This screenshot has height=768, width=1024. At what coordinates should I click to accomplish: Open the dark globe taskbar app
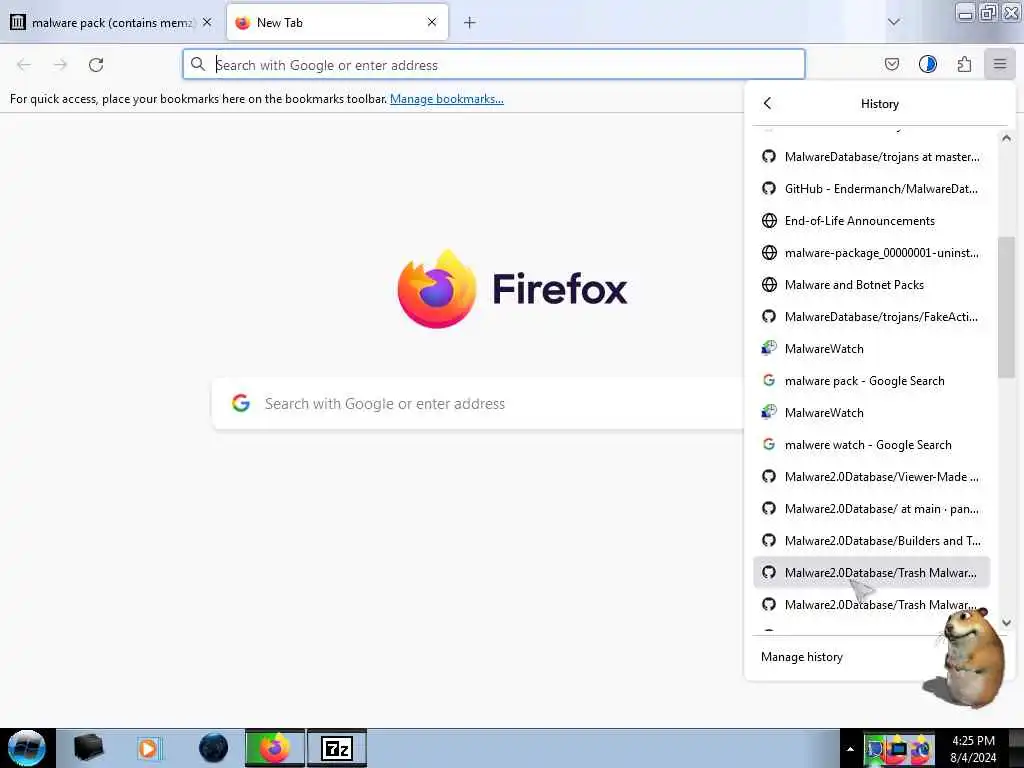[213, 748]
